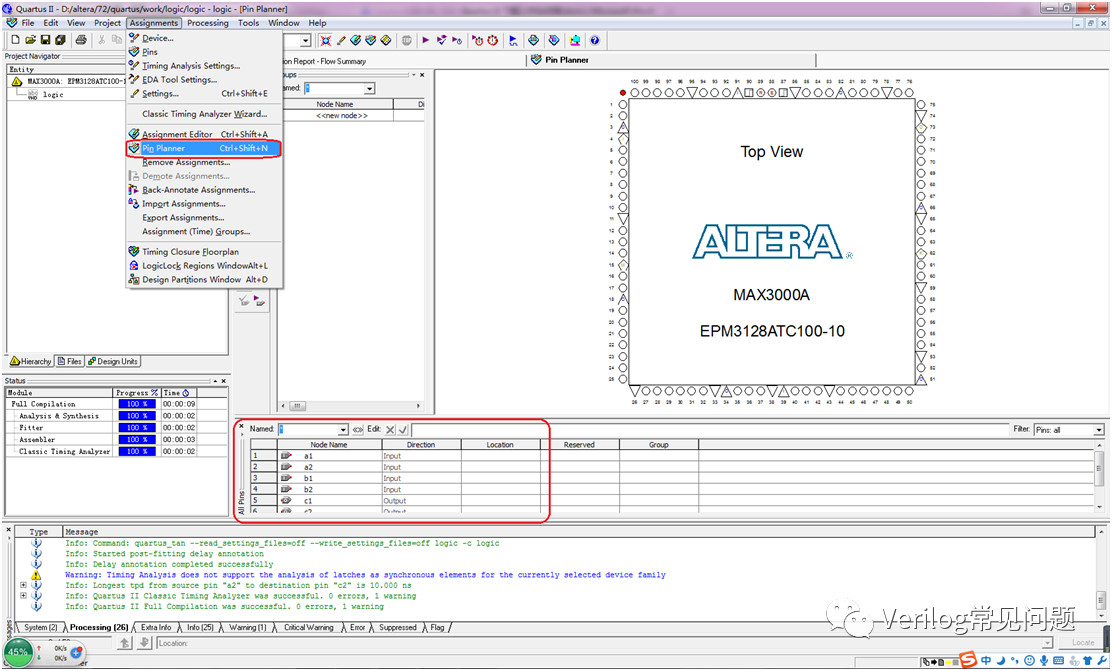The width and height of the screenshot is (1112, 671).
Task: Click the confirm edit checkmark button
Action: tap(403, 430)
